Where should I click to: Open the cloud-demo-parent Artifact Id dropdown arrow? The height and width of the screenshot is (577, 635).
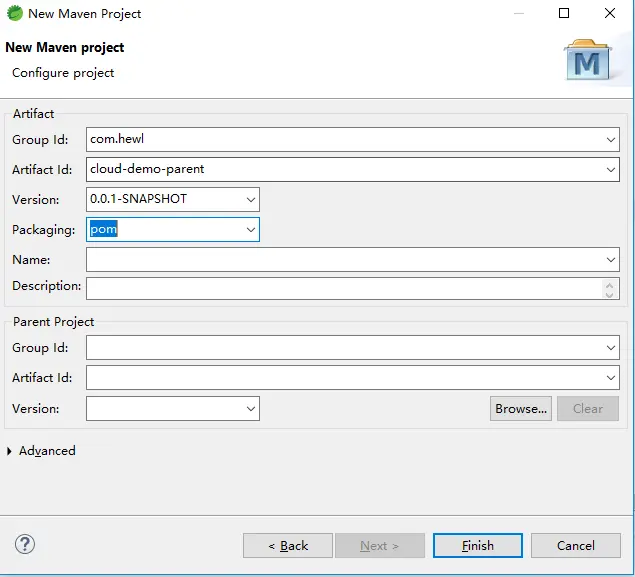coord(611,170)
